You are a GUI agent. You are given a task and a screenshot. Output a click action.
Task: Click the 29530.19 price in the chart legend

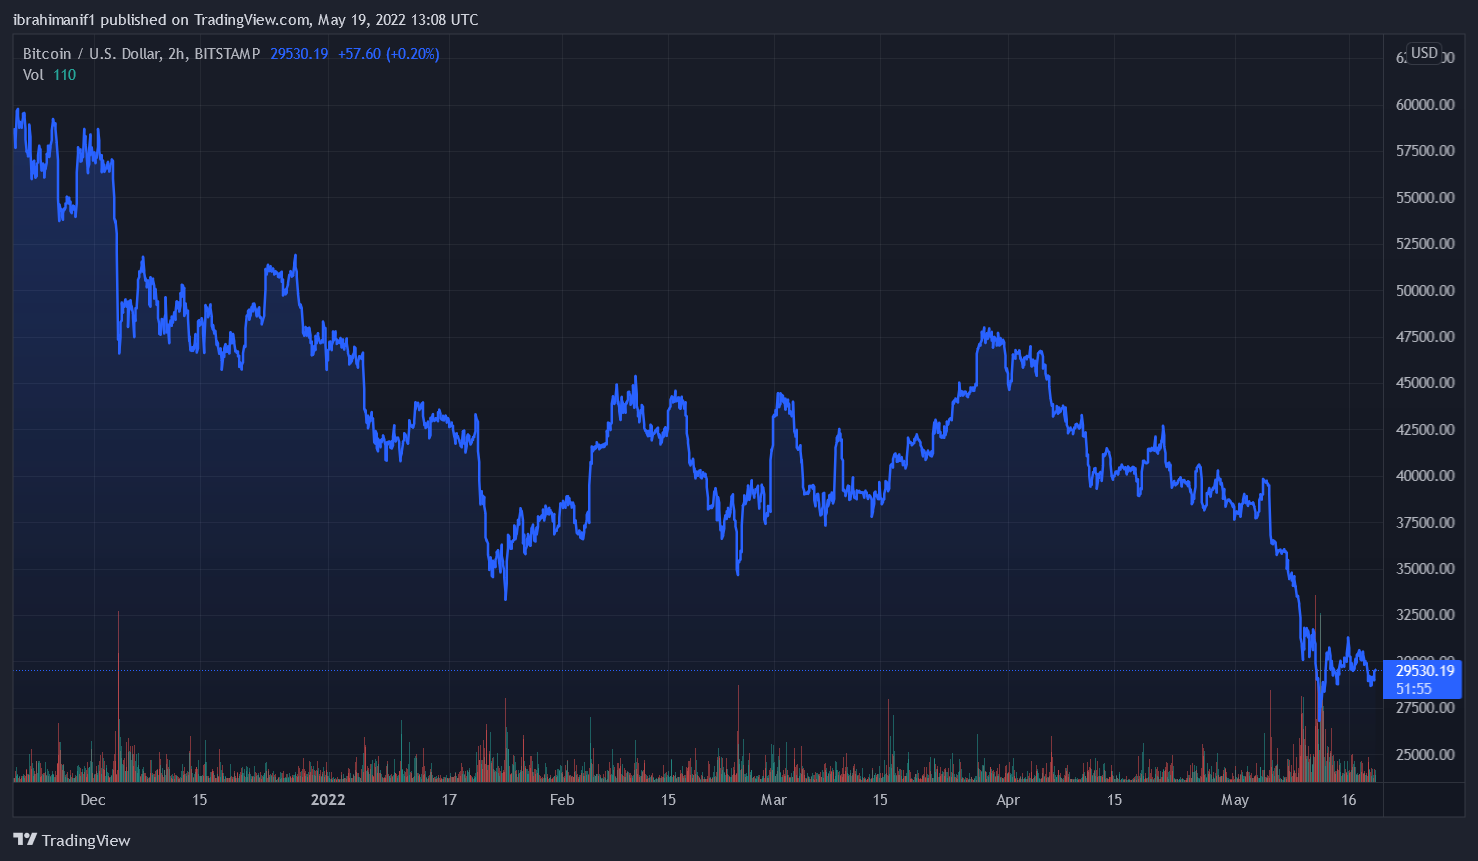(x=299, y=54)
